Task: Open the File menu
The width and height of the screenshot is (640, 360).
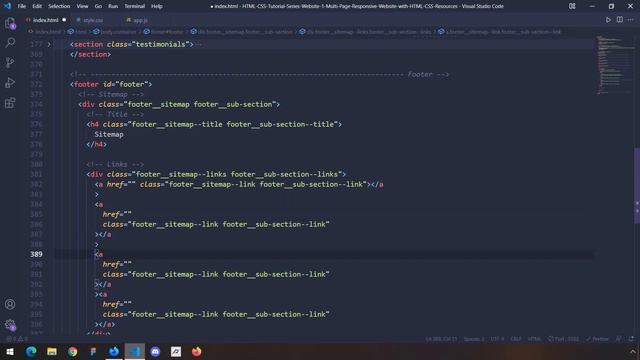Action: pyautogui.click(x=22, y=6)
